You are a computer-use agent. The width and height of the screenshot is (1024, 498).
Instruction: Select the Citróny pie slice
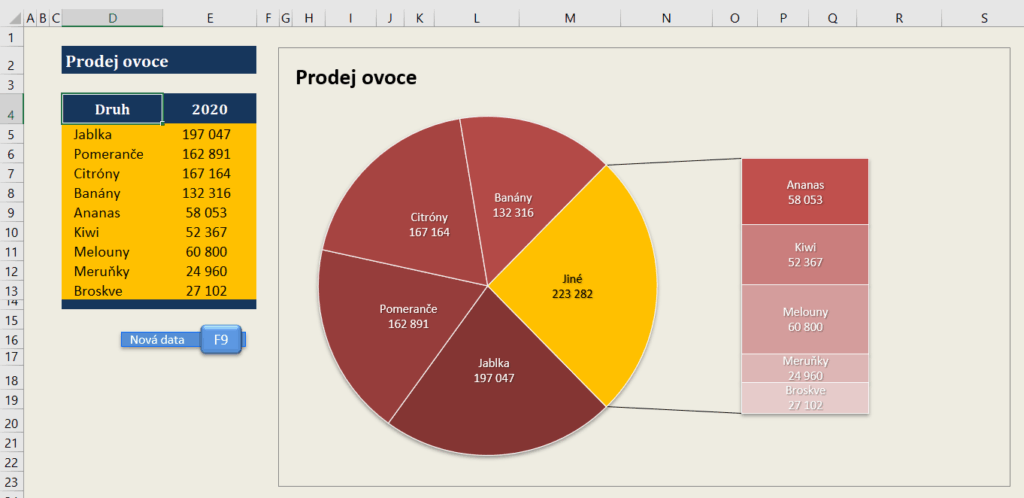(x=410, y=215)
